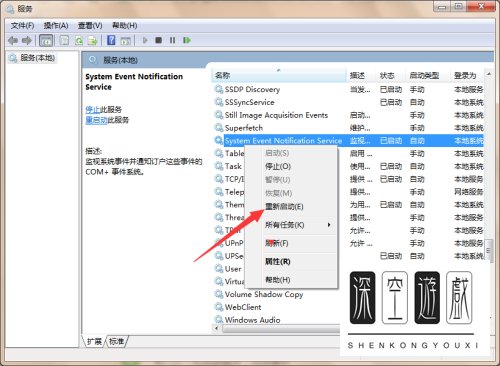Open the 文件(F) menu

click(22, 26)
